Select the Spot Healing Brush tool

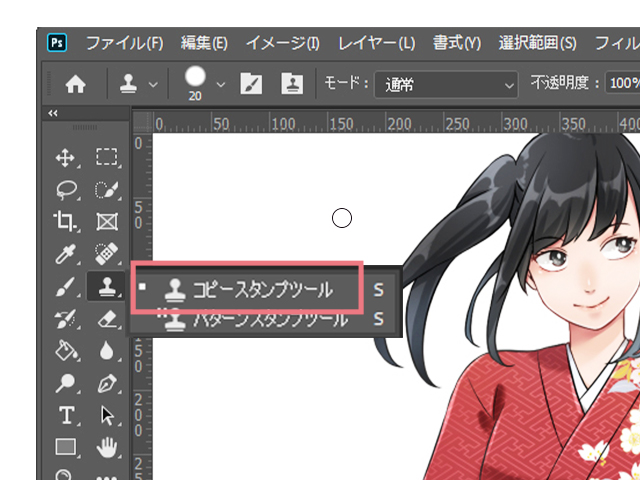[107, 254]
